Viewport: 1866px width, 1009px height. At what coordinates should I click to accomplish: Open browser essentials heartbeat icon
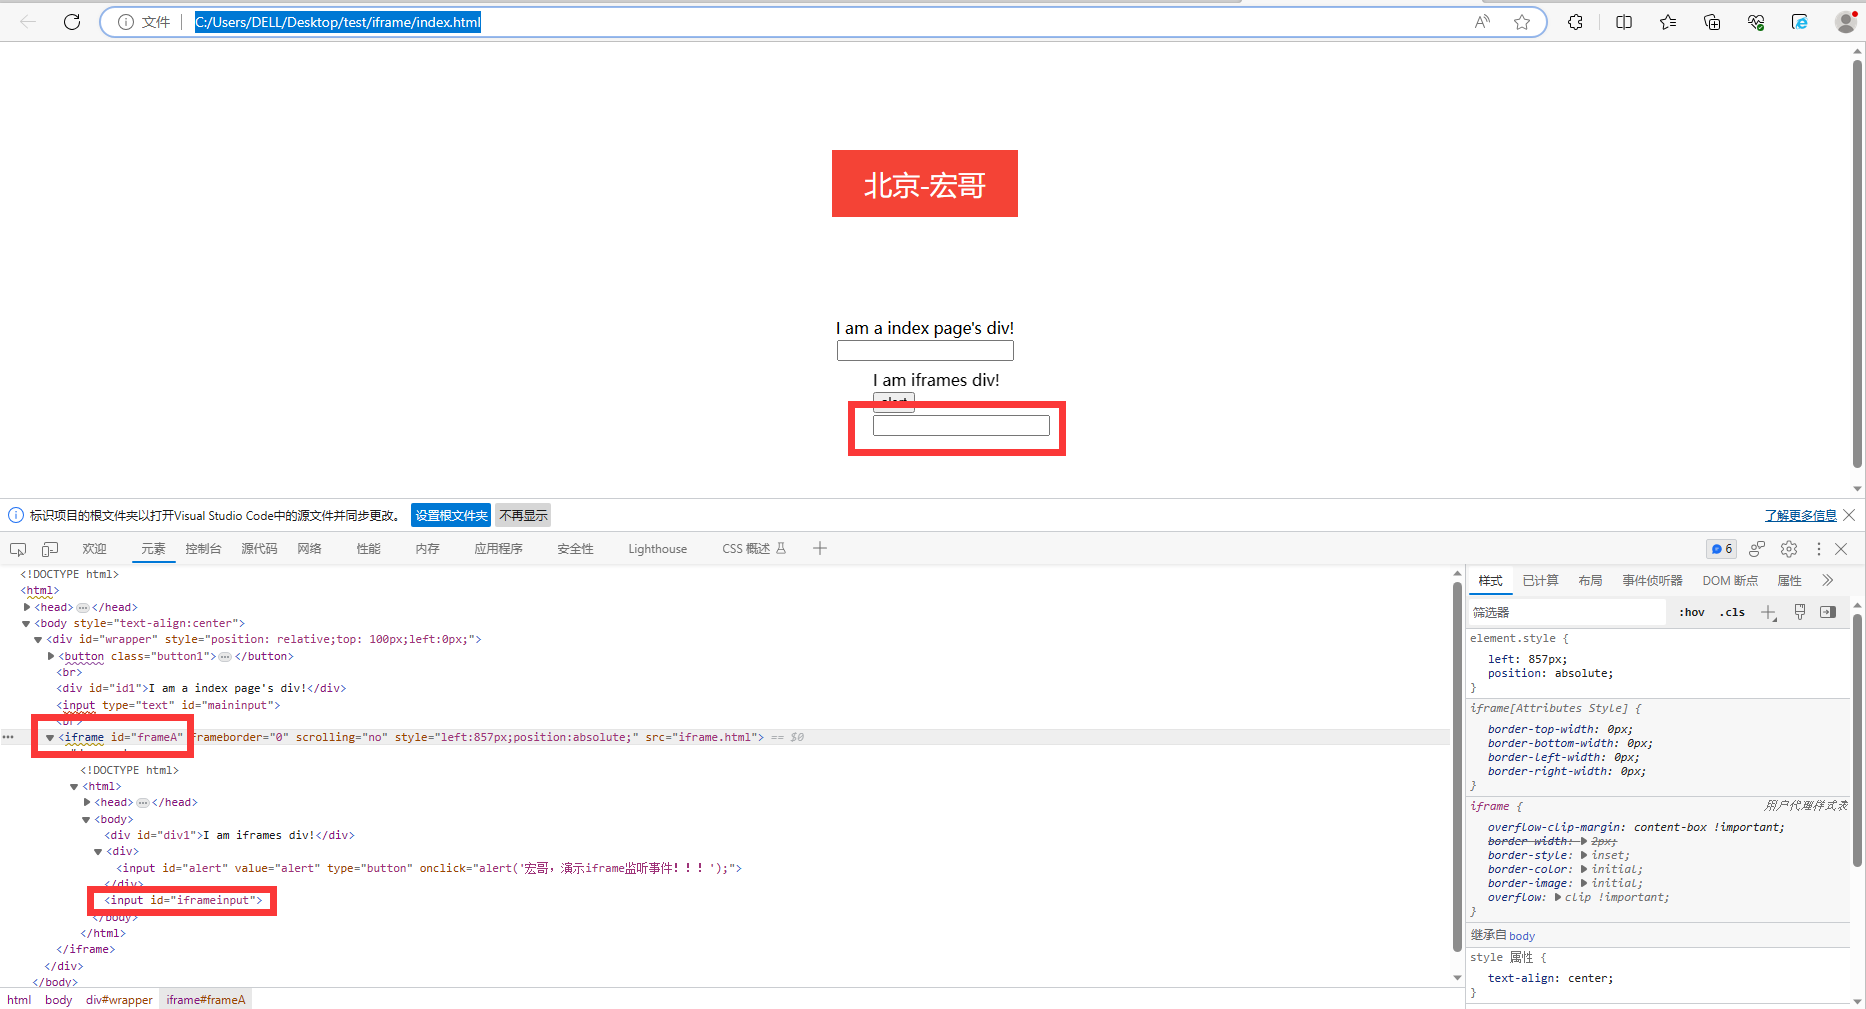coord(1756,22)
